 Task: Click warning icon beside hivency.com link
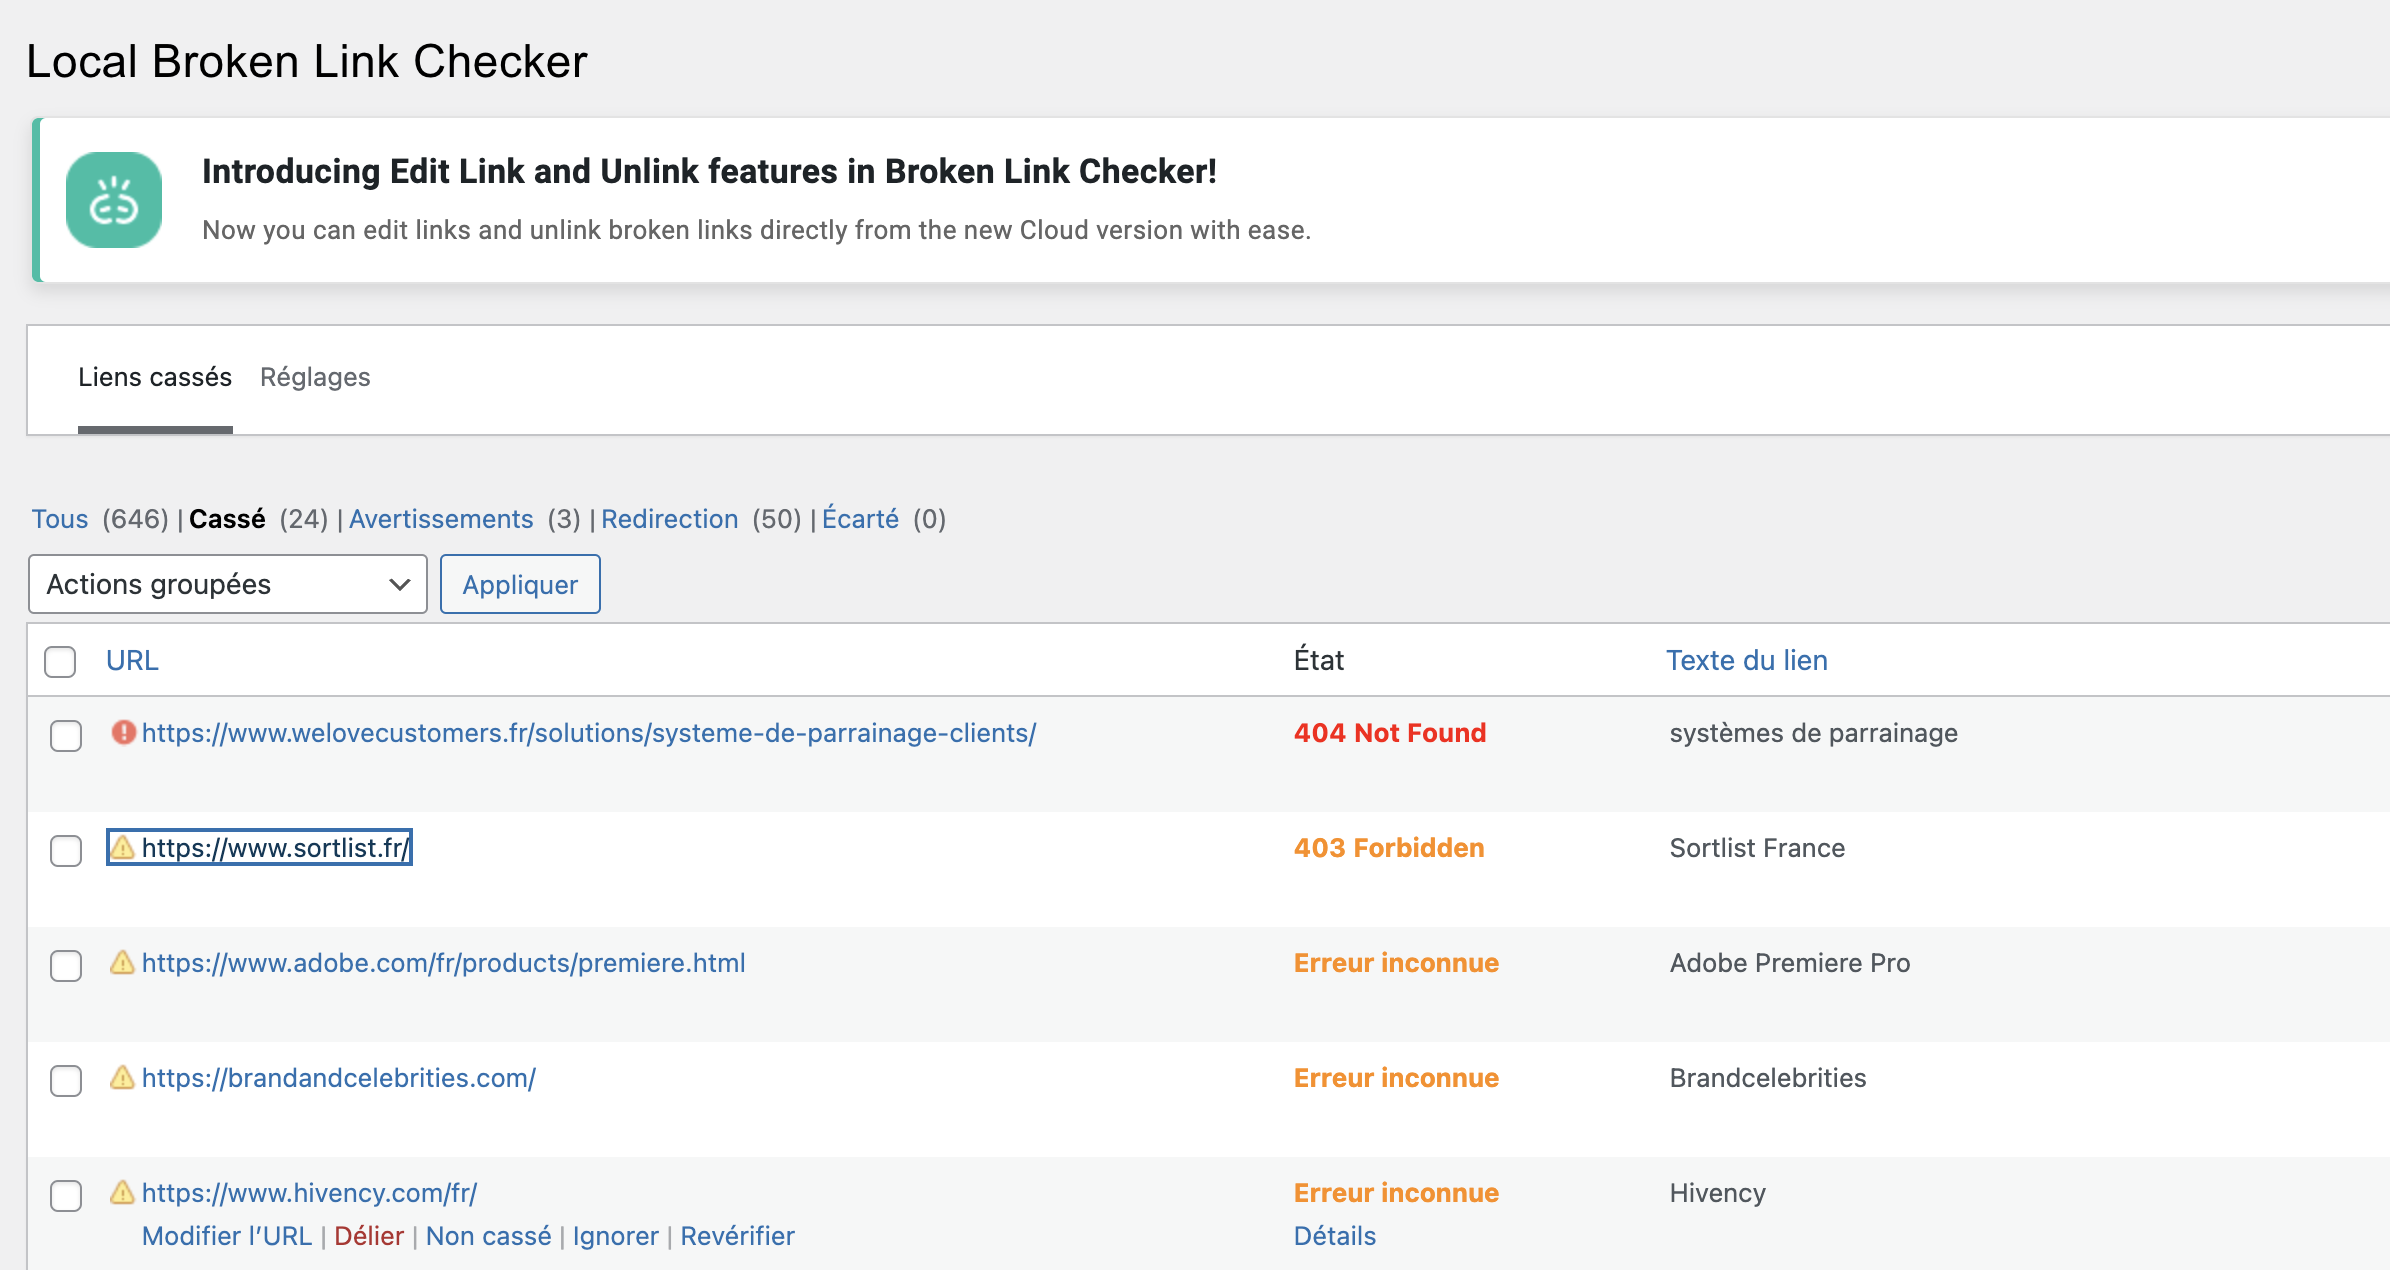(x=123, y=1193)
